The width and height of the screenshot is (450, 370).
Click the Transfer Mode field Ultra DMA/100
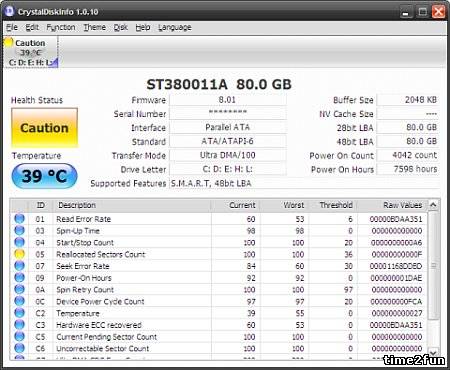pyautogui.click(x=228, y=155)
